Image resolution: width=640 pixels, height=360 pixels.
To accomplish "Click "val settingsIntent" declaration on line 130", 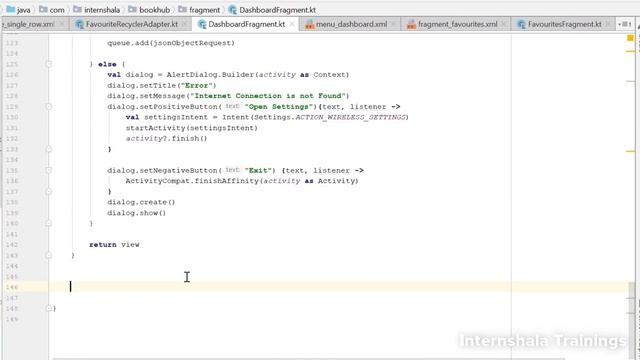I will tap(167, 117).
